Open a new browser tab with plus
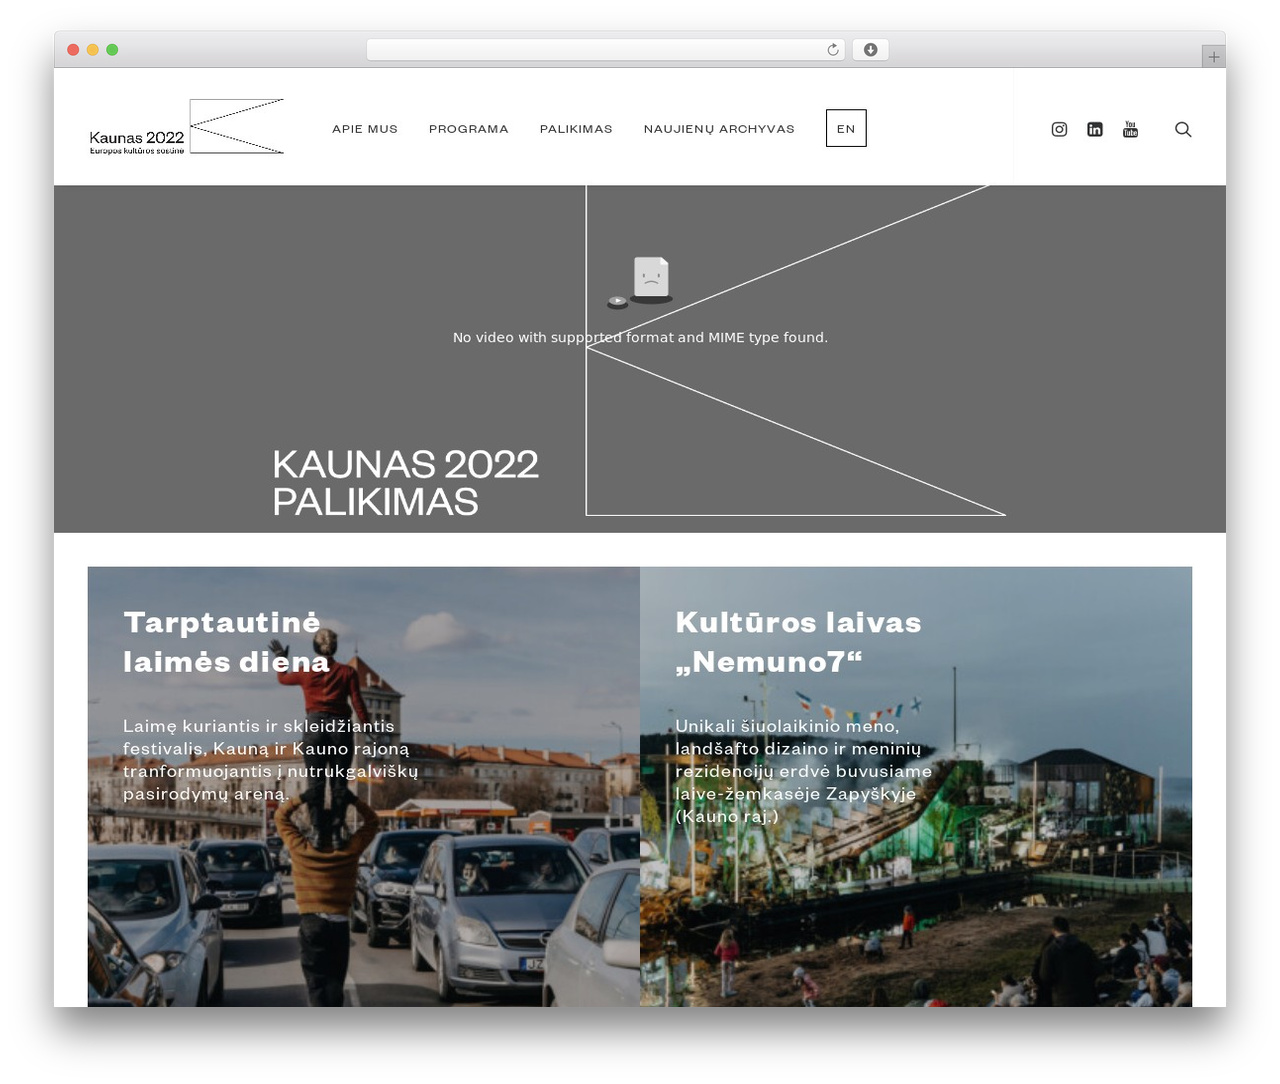 1213,57
